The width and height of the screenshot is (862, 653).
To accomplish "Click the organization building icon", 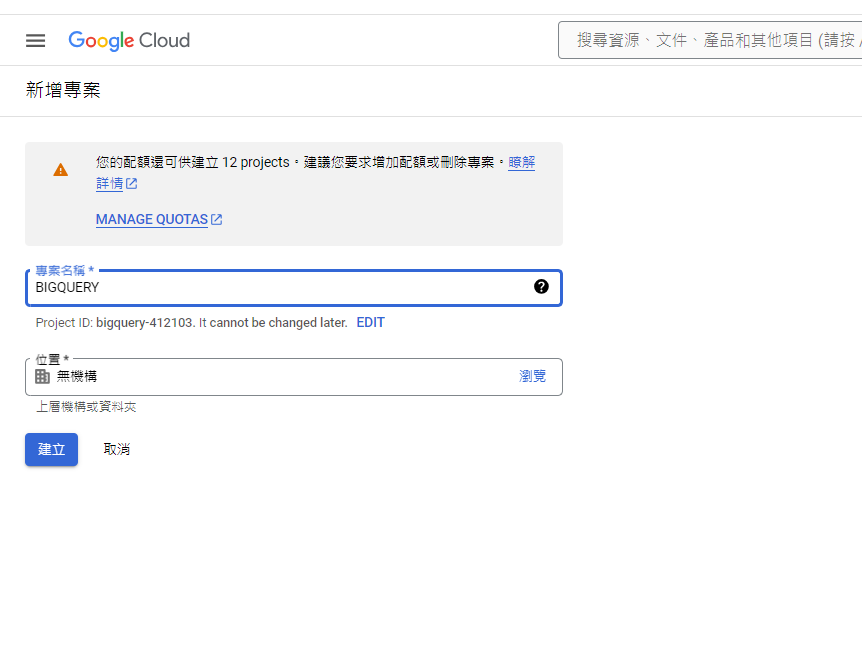I will click(42, 377).
